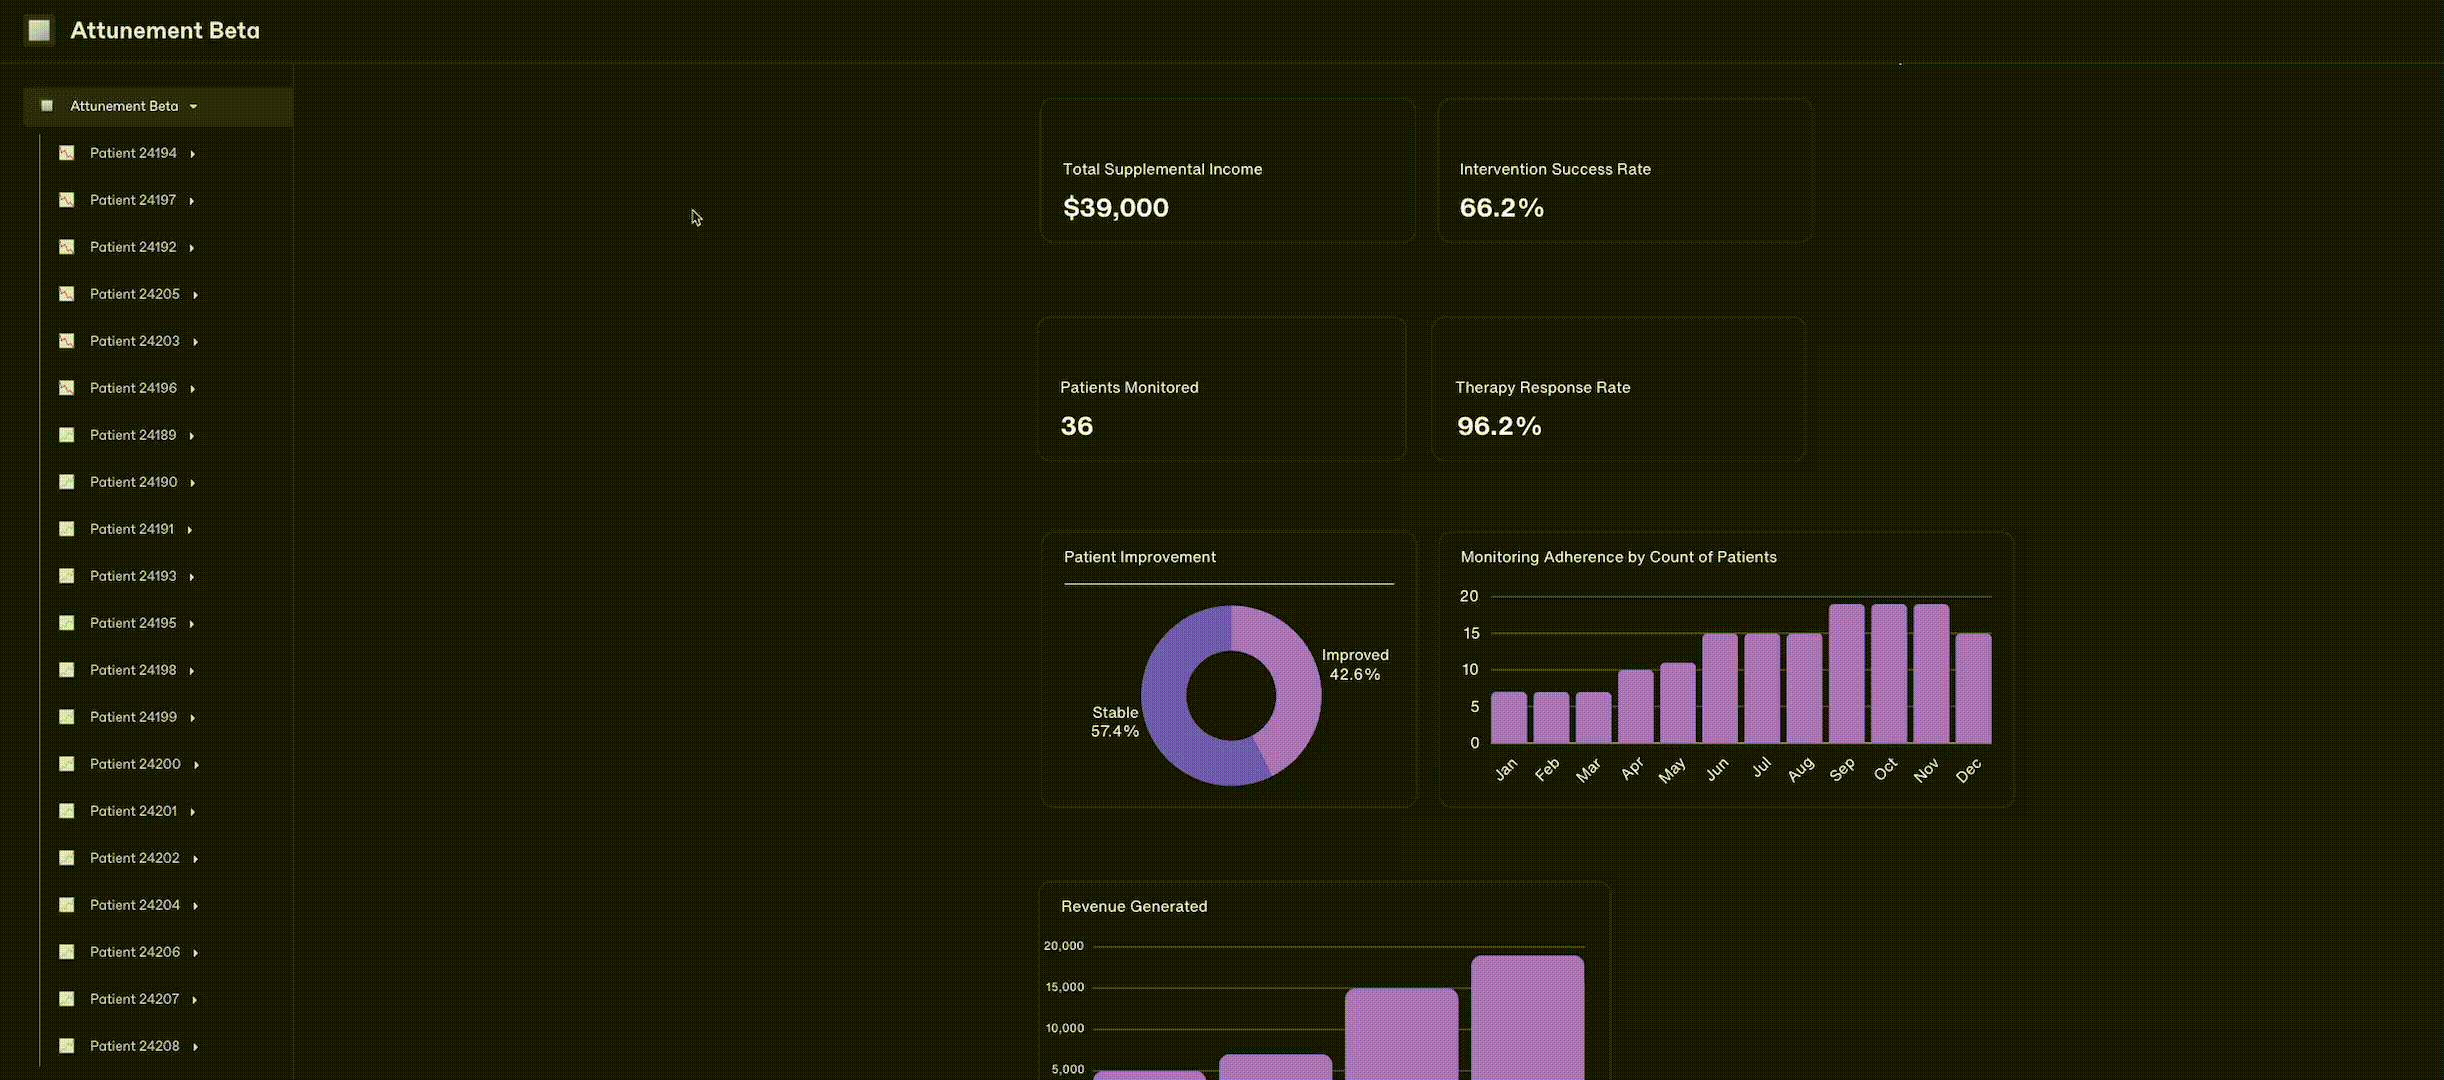Open the Patient 24208 entry
Image resolution: width=2444 pixels, height=1080 pixels.
(134, 1046)
